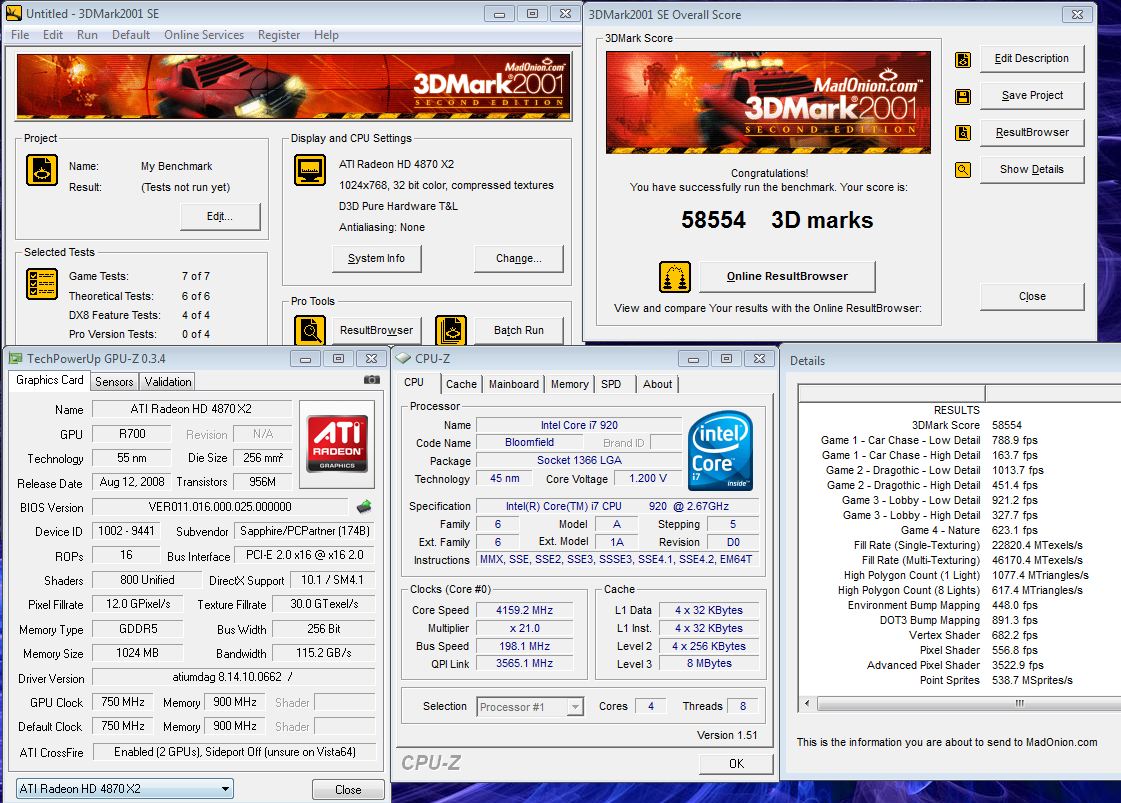Open the Edit menu in 3DMark2001
Screen dimensions: 1121x803
click(x=53, y=34)
